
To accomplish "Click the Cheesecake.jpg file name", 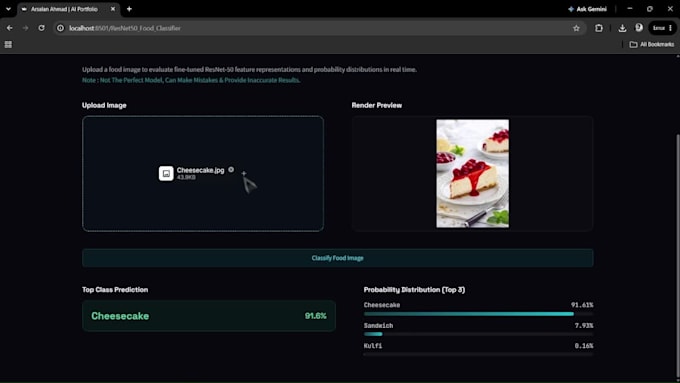I will point(200,170).
